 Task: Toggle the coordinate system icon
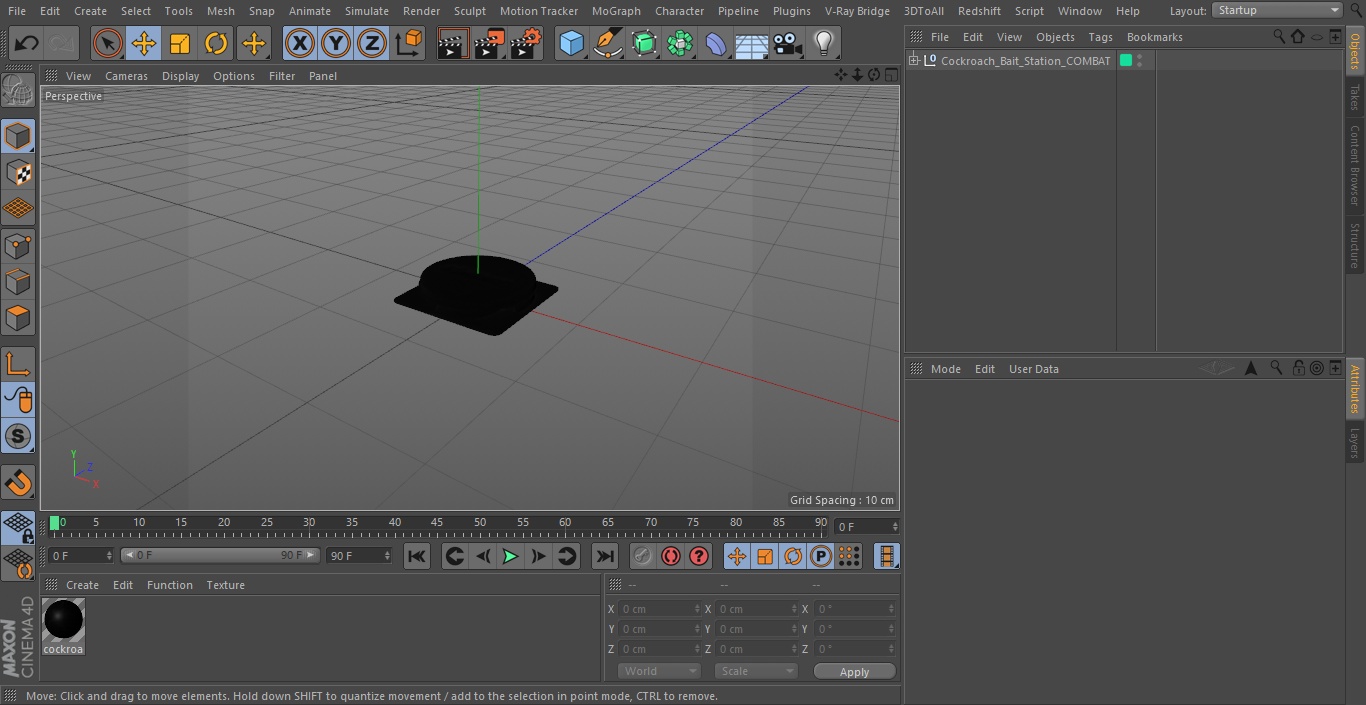[x=409, y=43]
